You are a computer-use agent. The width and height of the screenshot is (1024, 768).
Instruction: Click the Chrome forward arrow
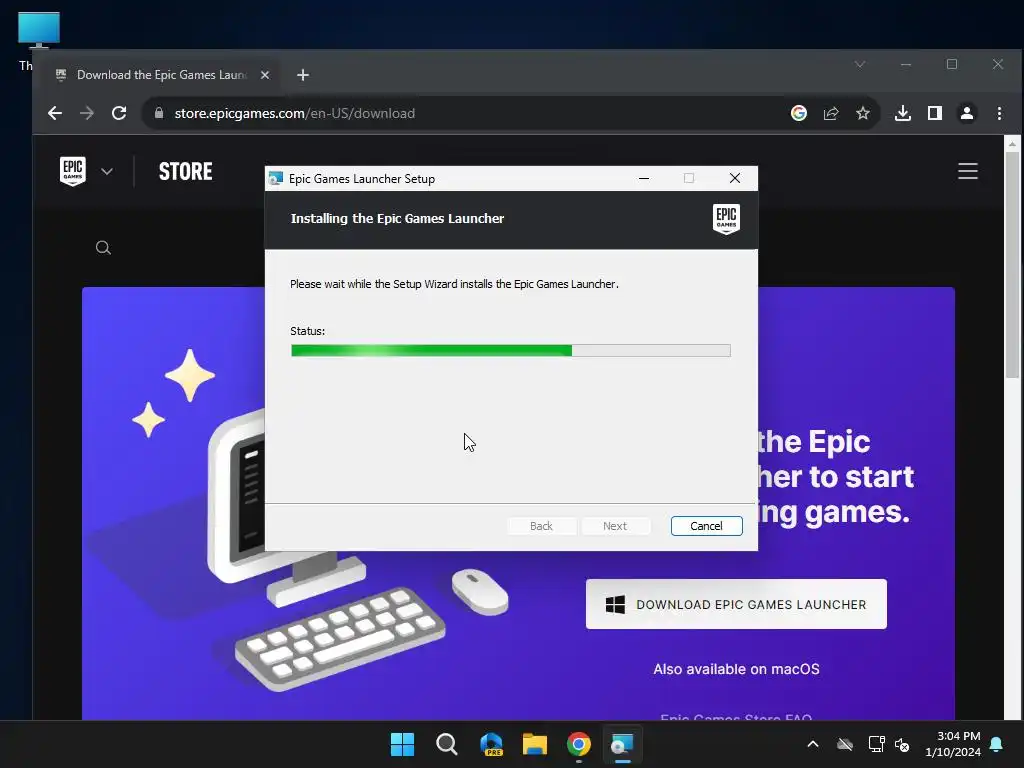pos(87,113)
